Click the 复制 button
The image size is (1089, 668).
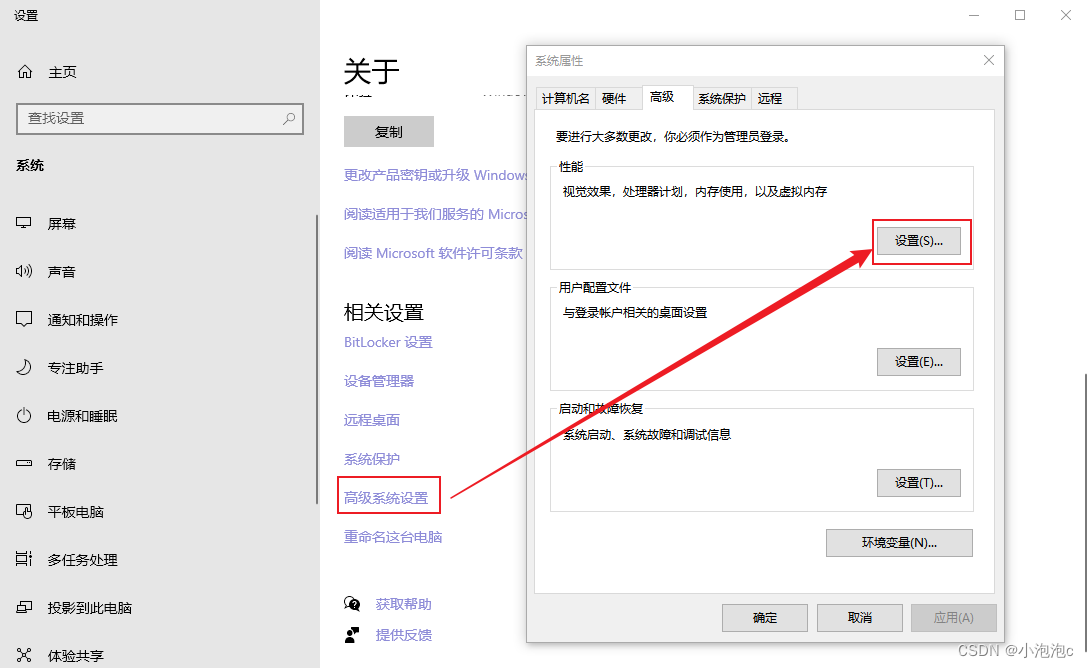[x=389, y=132]
